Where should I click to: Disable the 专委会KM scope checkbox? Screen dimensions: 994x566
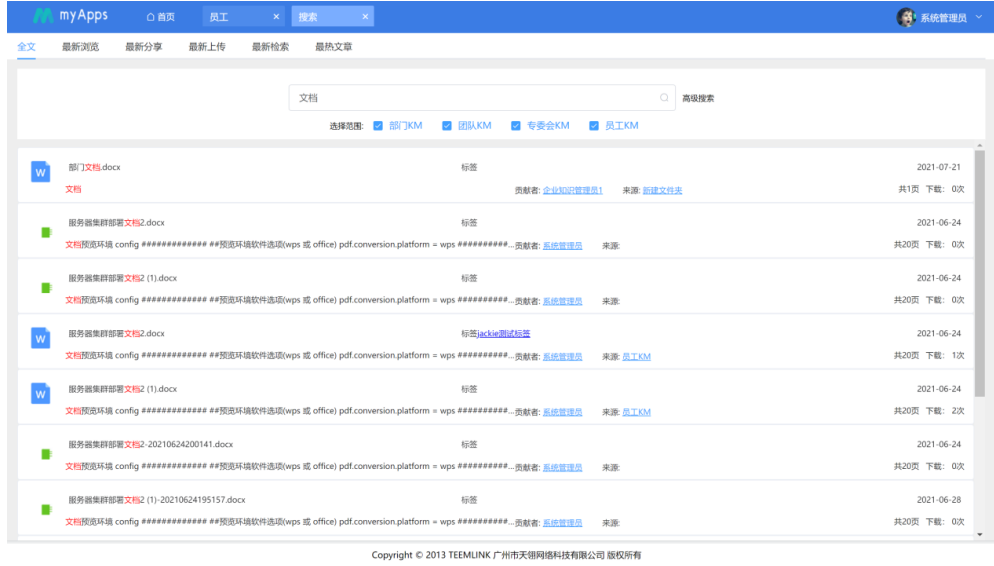(516, 126)
